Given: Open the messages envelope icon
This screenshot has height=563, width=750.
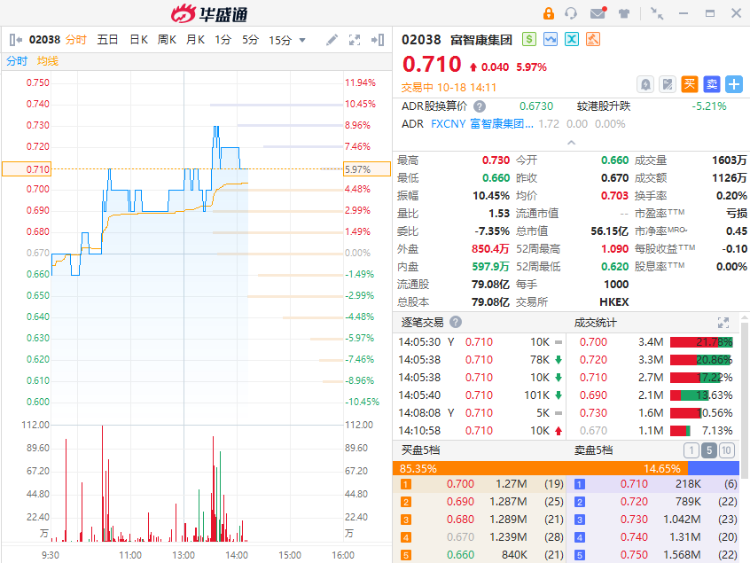Looking at the screenshot, I should (x=598, y=13).
